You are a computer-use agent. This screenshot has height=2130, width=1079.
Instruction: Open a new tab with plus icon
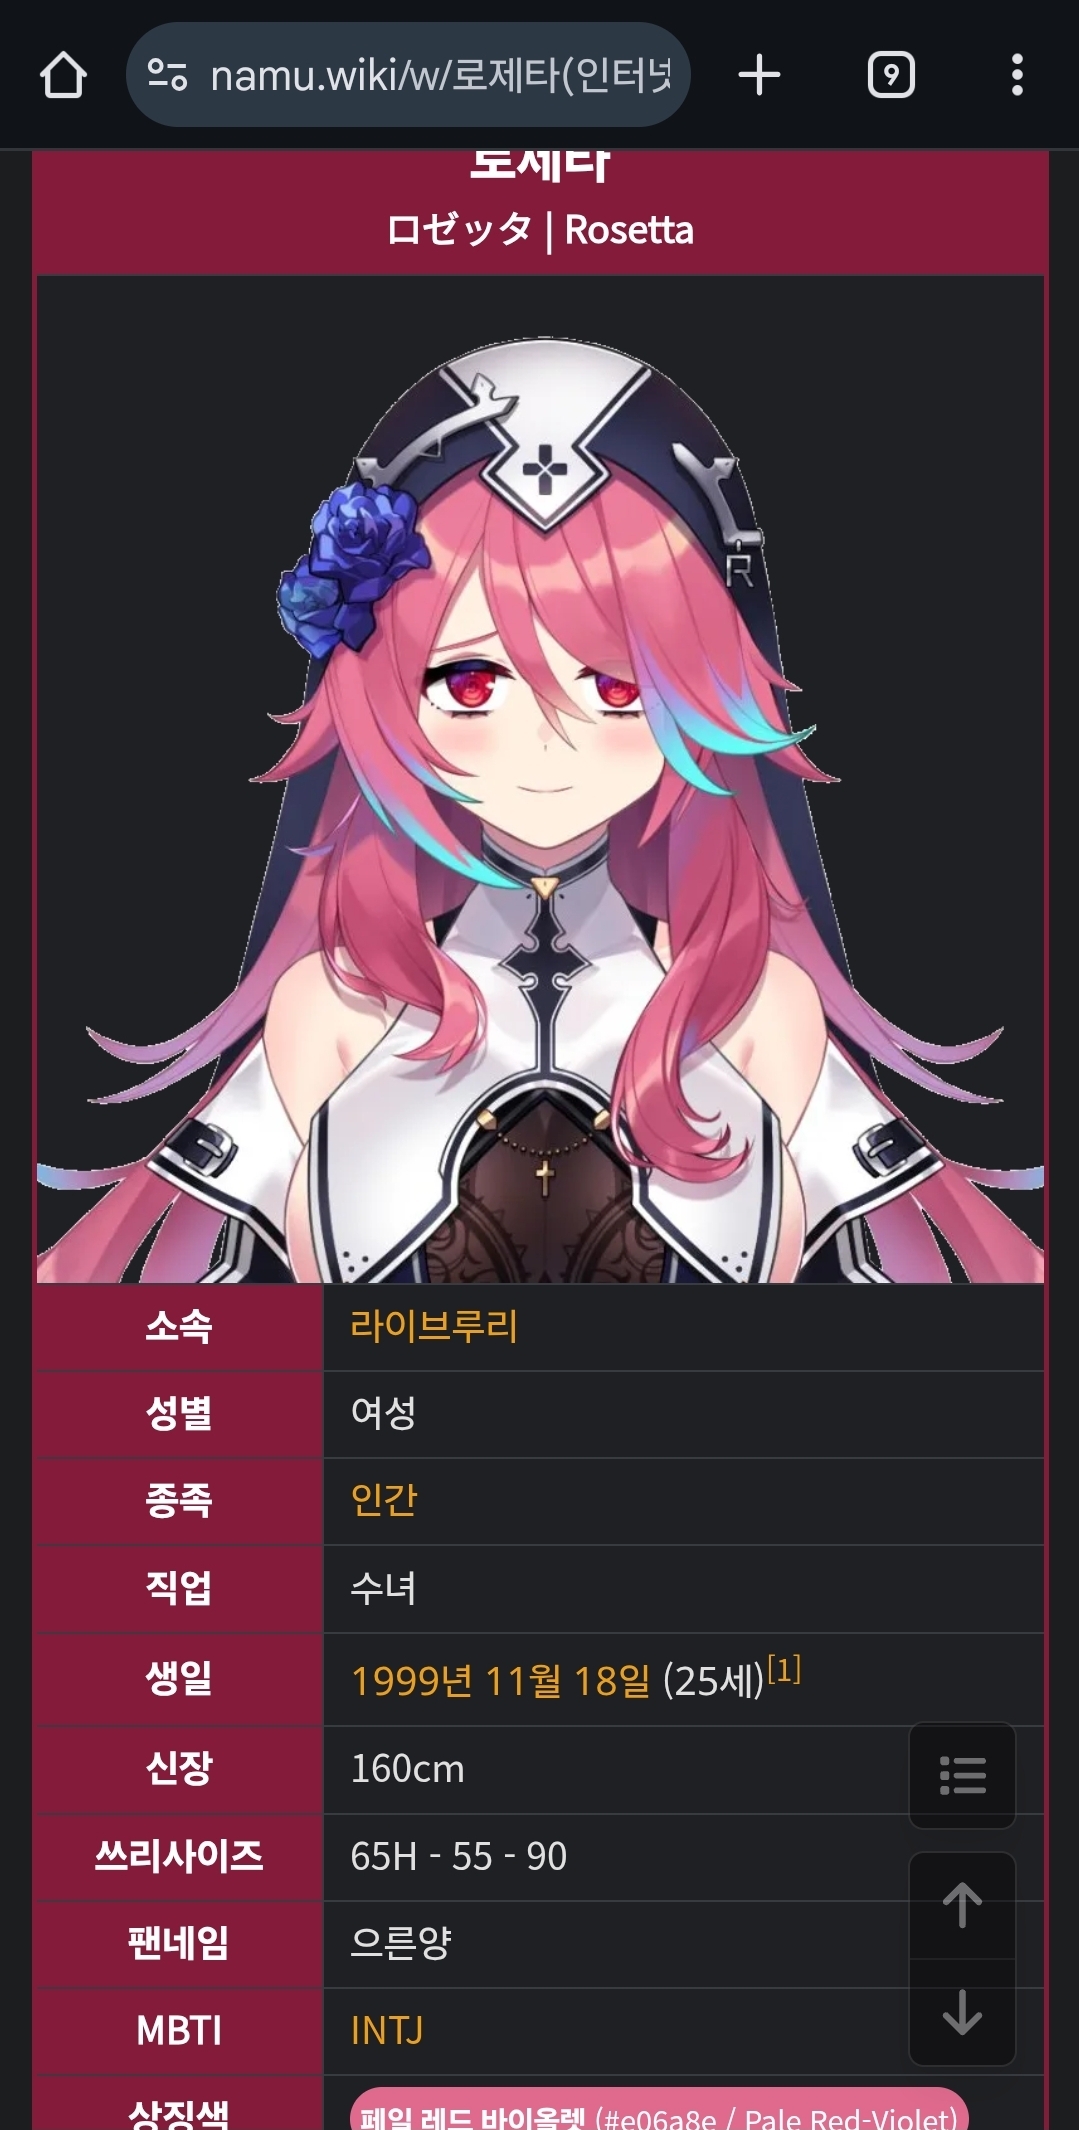(x=759, y=75)
